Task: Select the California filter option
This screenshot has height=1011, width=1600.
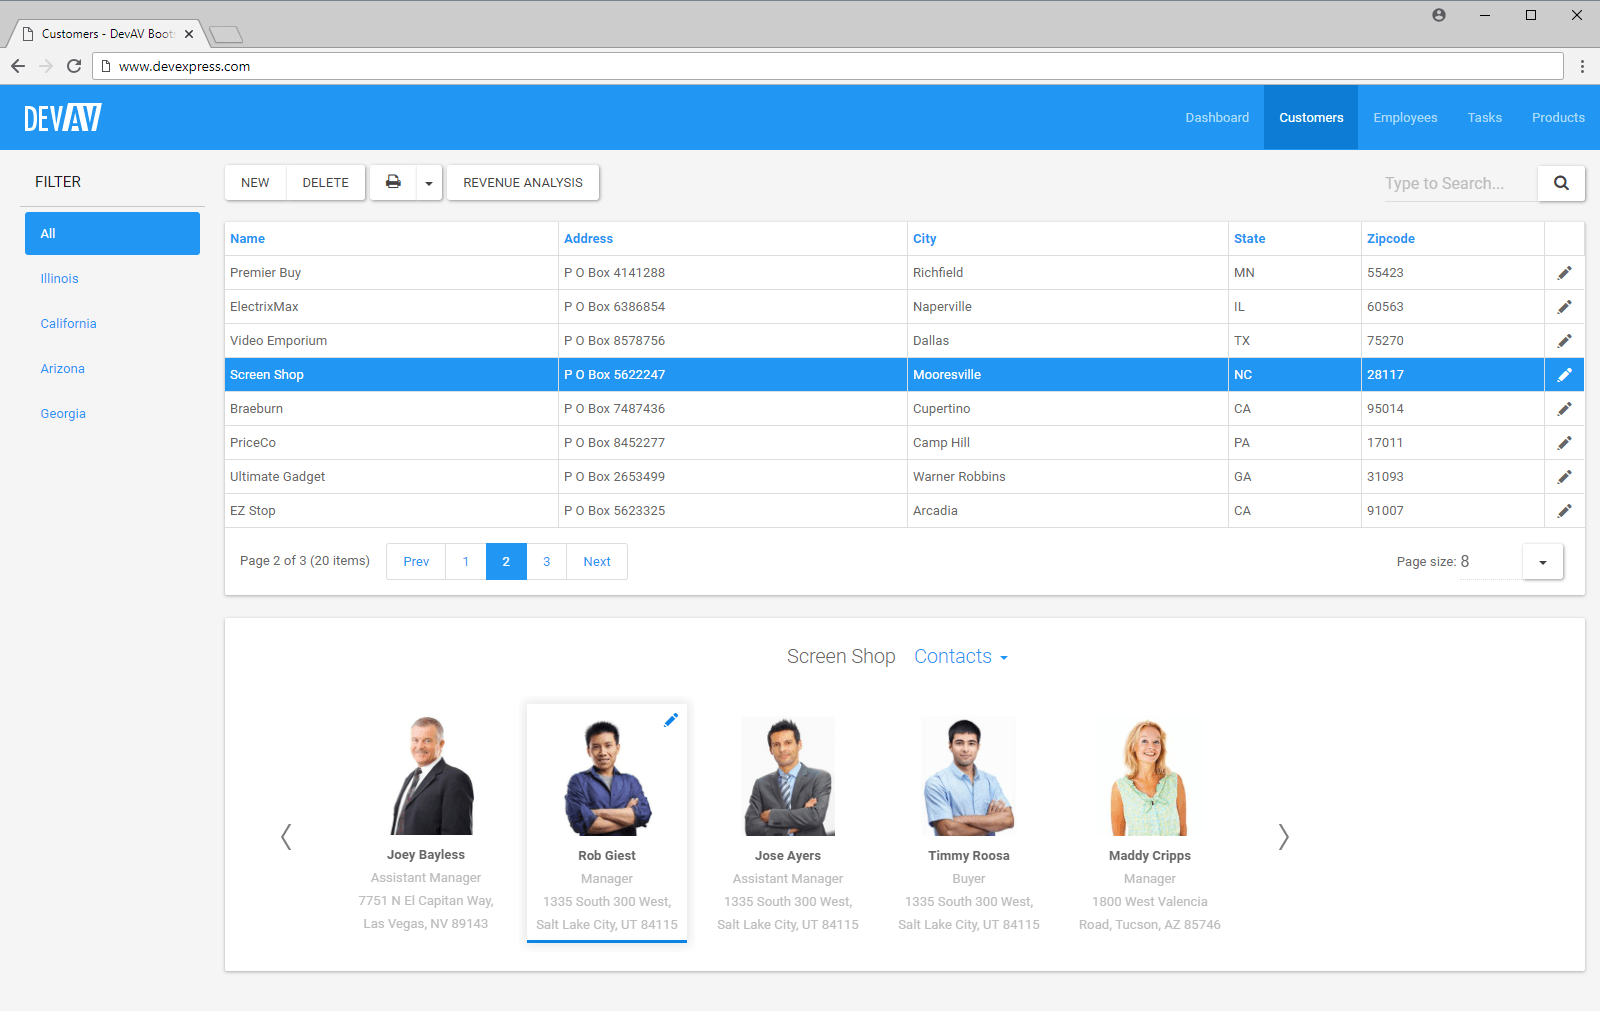Action: tap(68, 323)
